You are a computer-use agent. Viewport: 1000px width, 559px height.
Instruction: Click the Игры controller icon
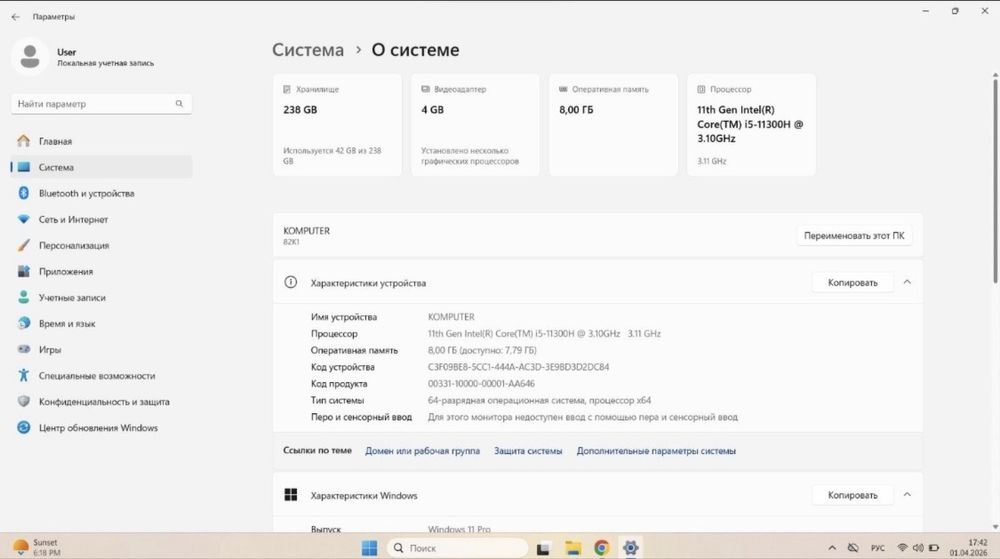[24, 349]
